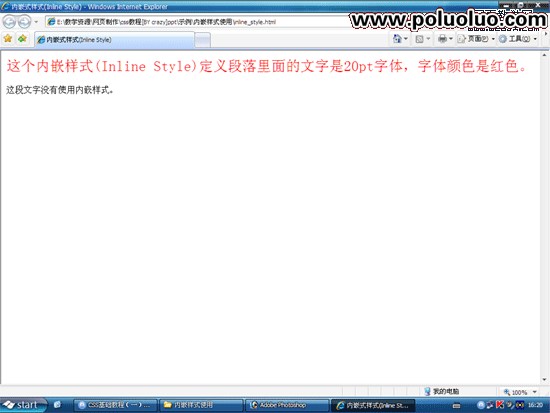Open a new blank tab

(202, 40)
